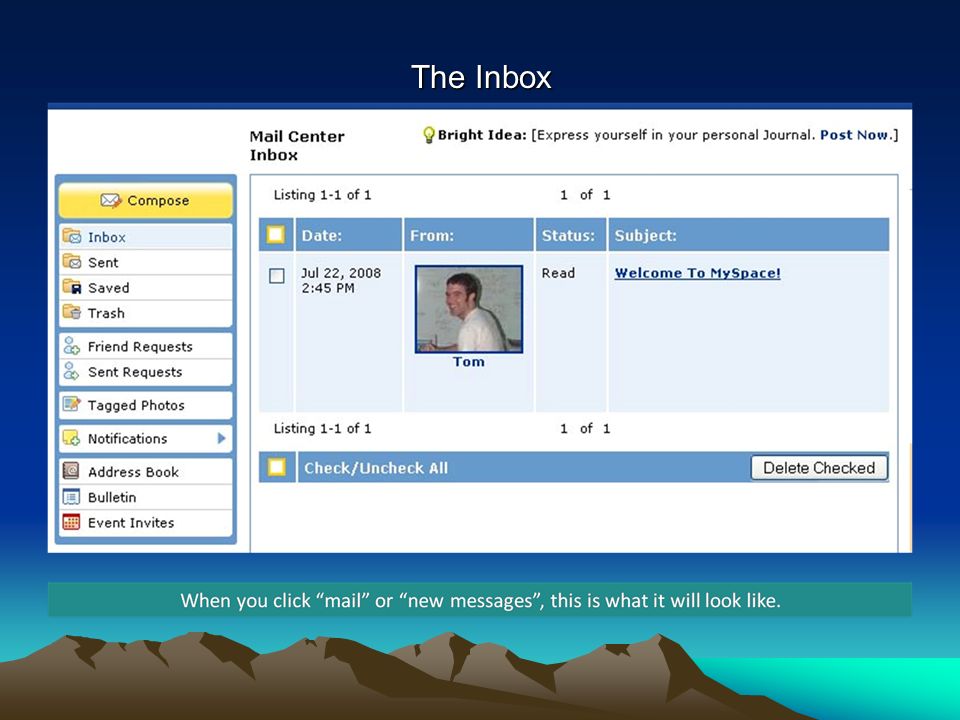Open Tagged Photos
The image size is (960, 720).
136,405
